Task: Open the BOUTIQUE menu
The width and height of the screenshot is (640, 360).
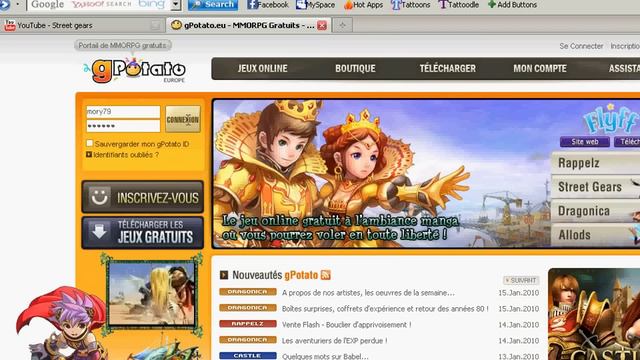Action: coord(355,69)
